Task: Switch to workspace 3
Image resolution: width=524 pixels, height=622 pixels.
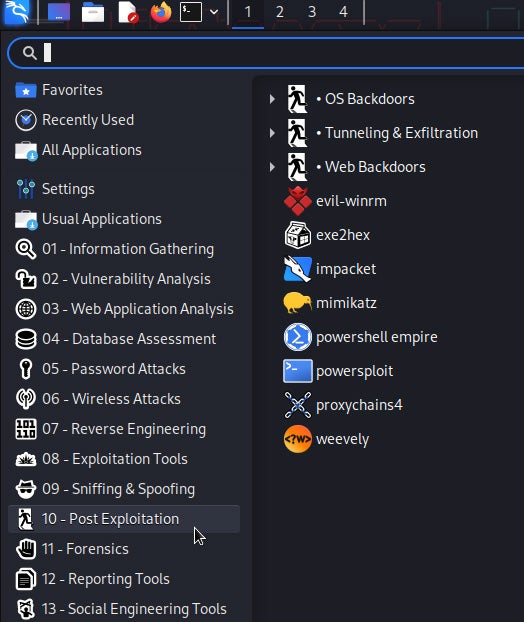Action: tap(312, 12)
